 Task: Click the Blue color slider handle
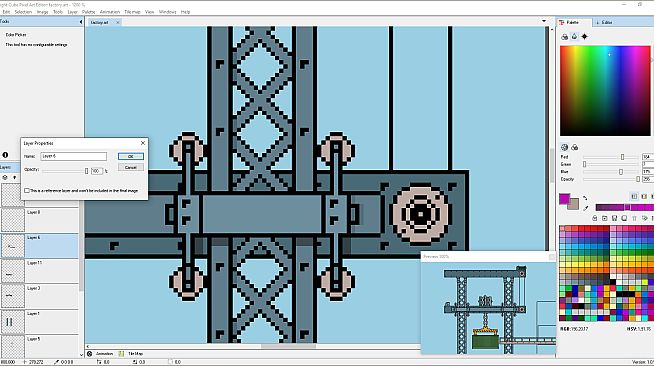[x=621, y=172]
